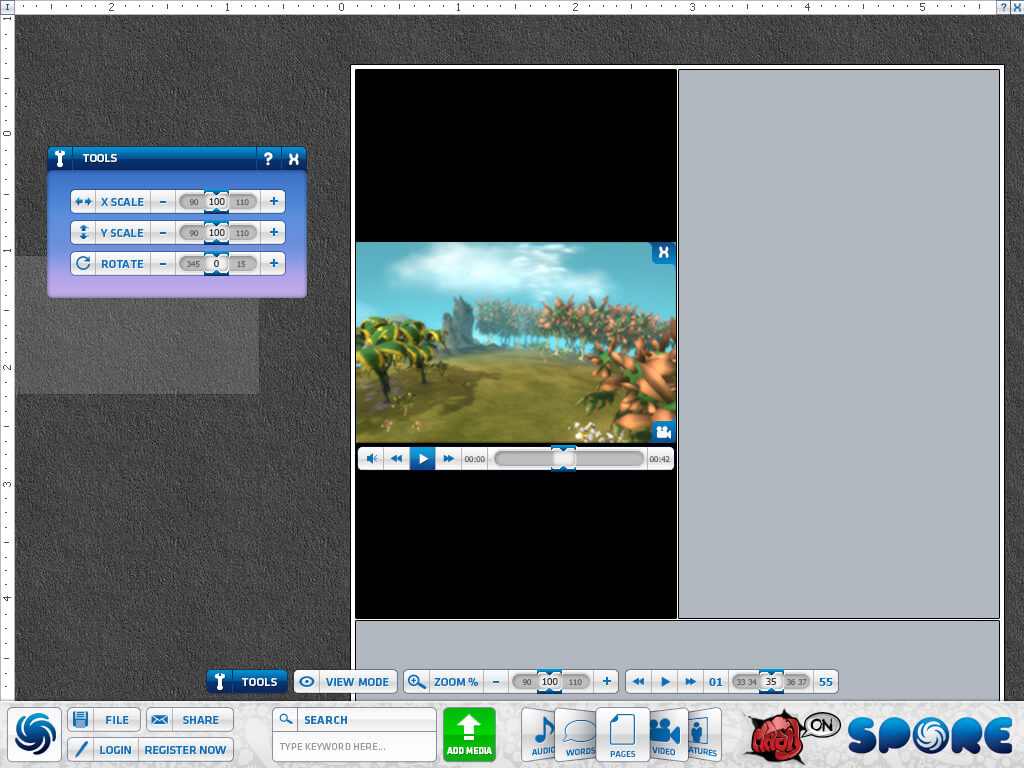Mute the video sound
1024x768 pixels.
tap(372, 459)
